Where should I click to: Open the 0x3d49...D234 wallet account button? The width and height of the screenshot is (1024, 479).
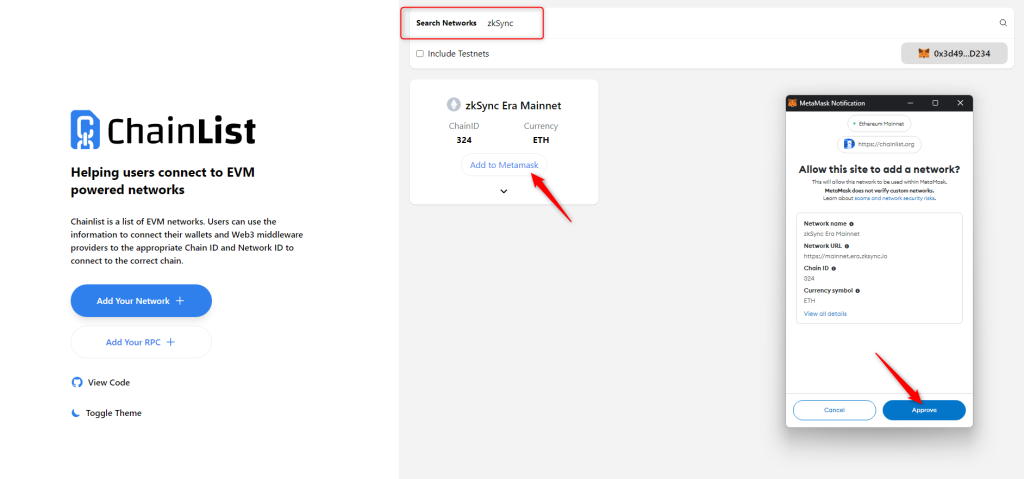coord(954,53)
